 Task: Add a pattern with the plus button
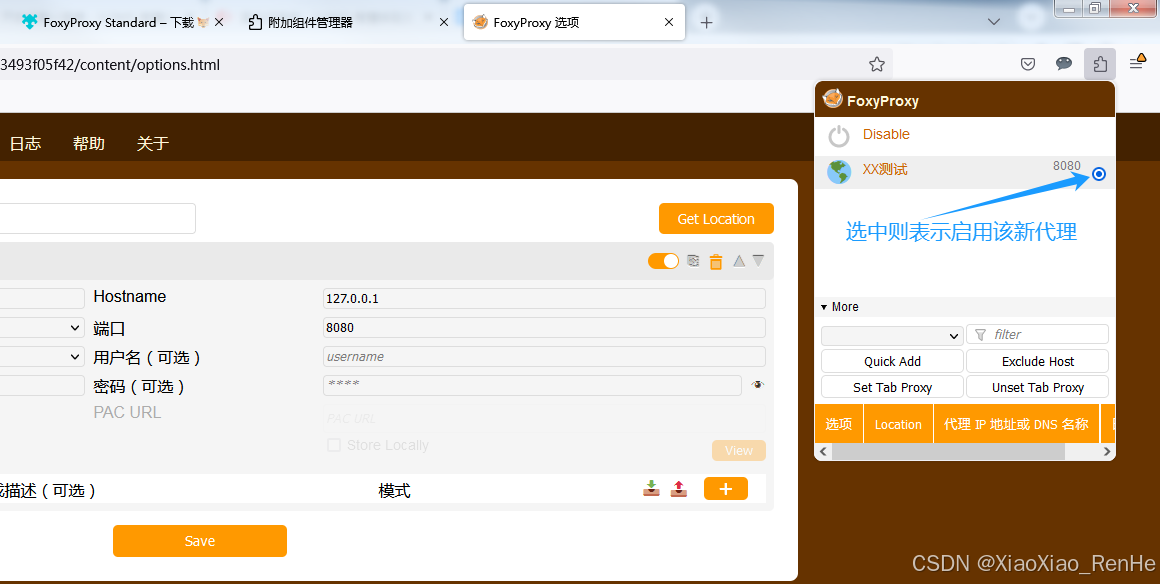pos(726,489)
